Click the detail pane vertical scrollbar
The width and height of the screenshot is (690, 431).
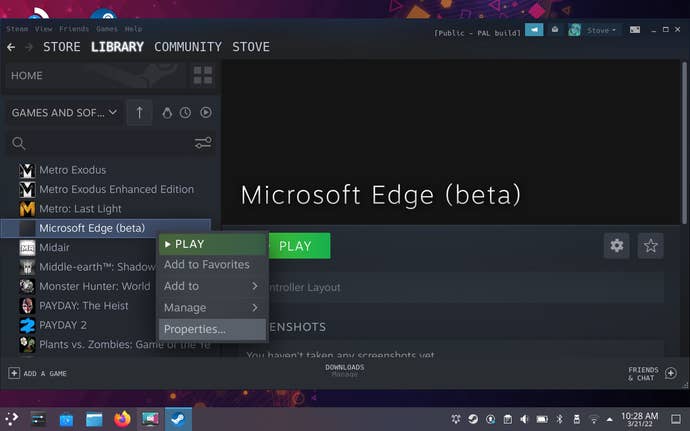click(684, 143)
